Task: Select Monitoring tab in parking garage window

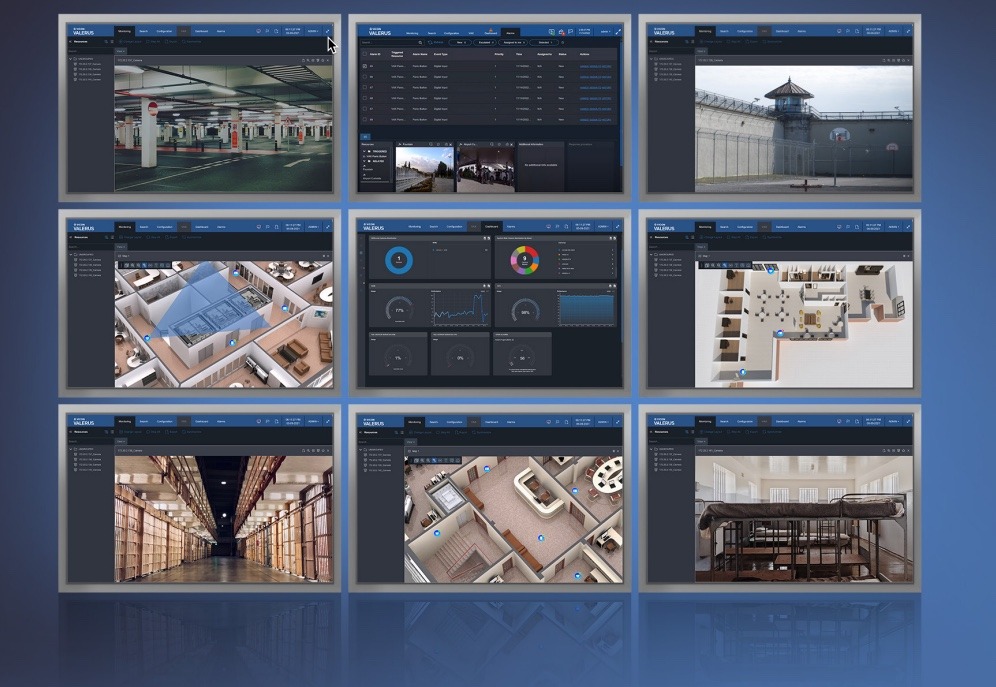Action: [x=123, y=31]
